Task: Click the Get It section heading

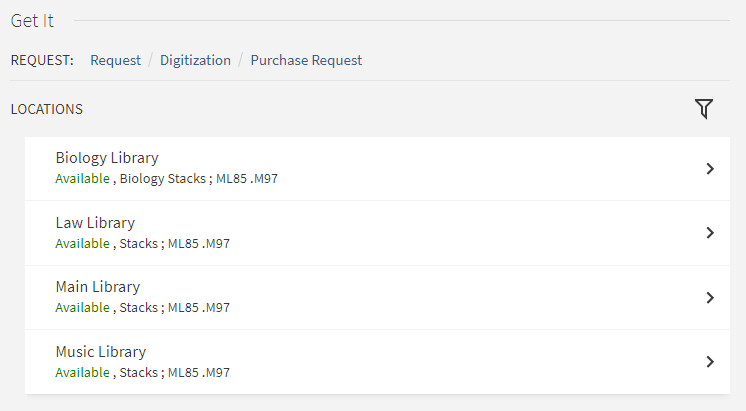Action: [x=32, y=20]
